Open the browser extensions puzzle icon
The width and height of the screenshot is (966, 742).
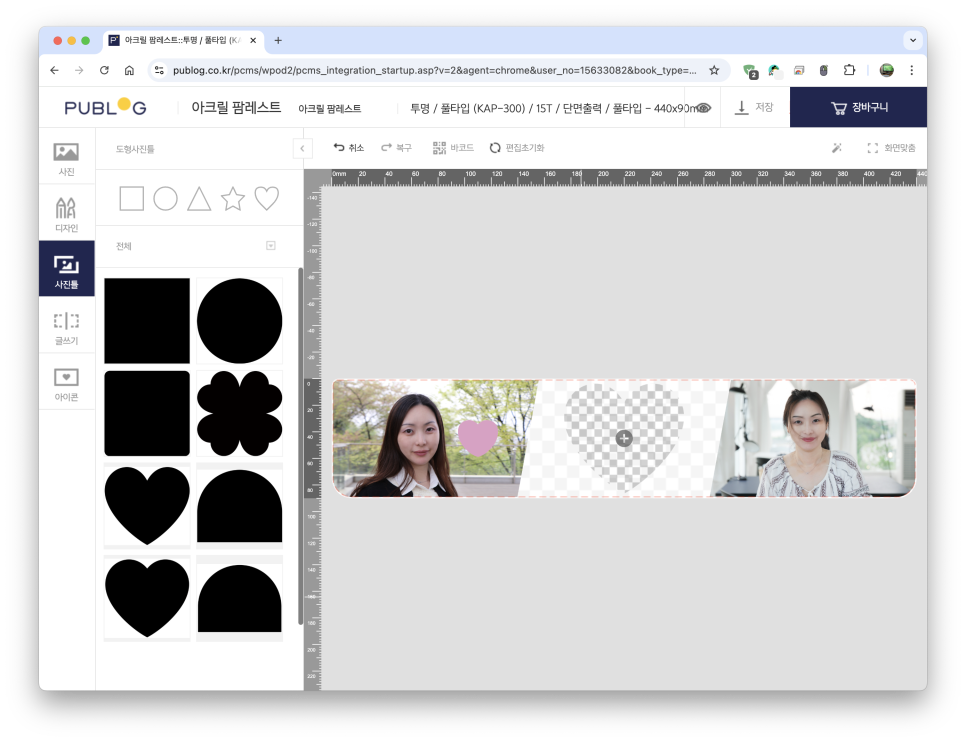point(849,70)
